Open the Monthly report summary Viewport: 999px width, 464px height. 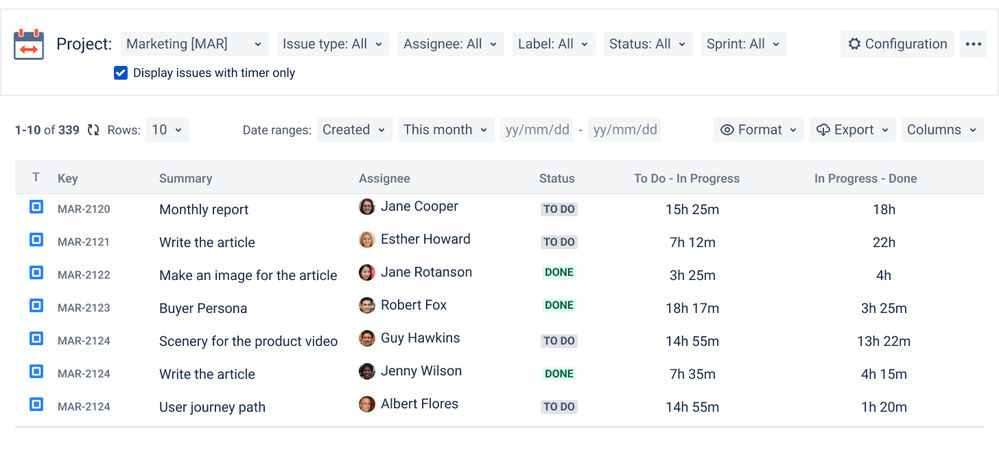coord(204,210)
